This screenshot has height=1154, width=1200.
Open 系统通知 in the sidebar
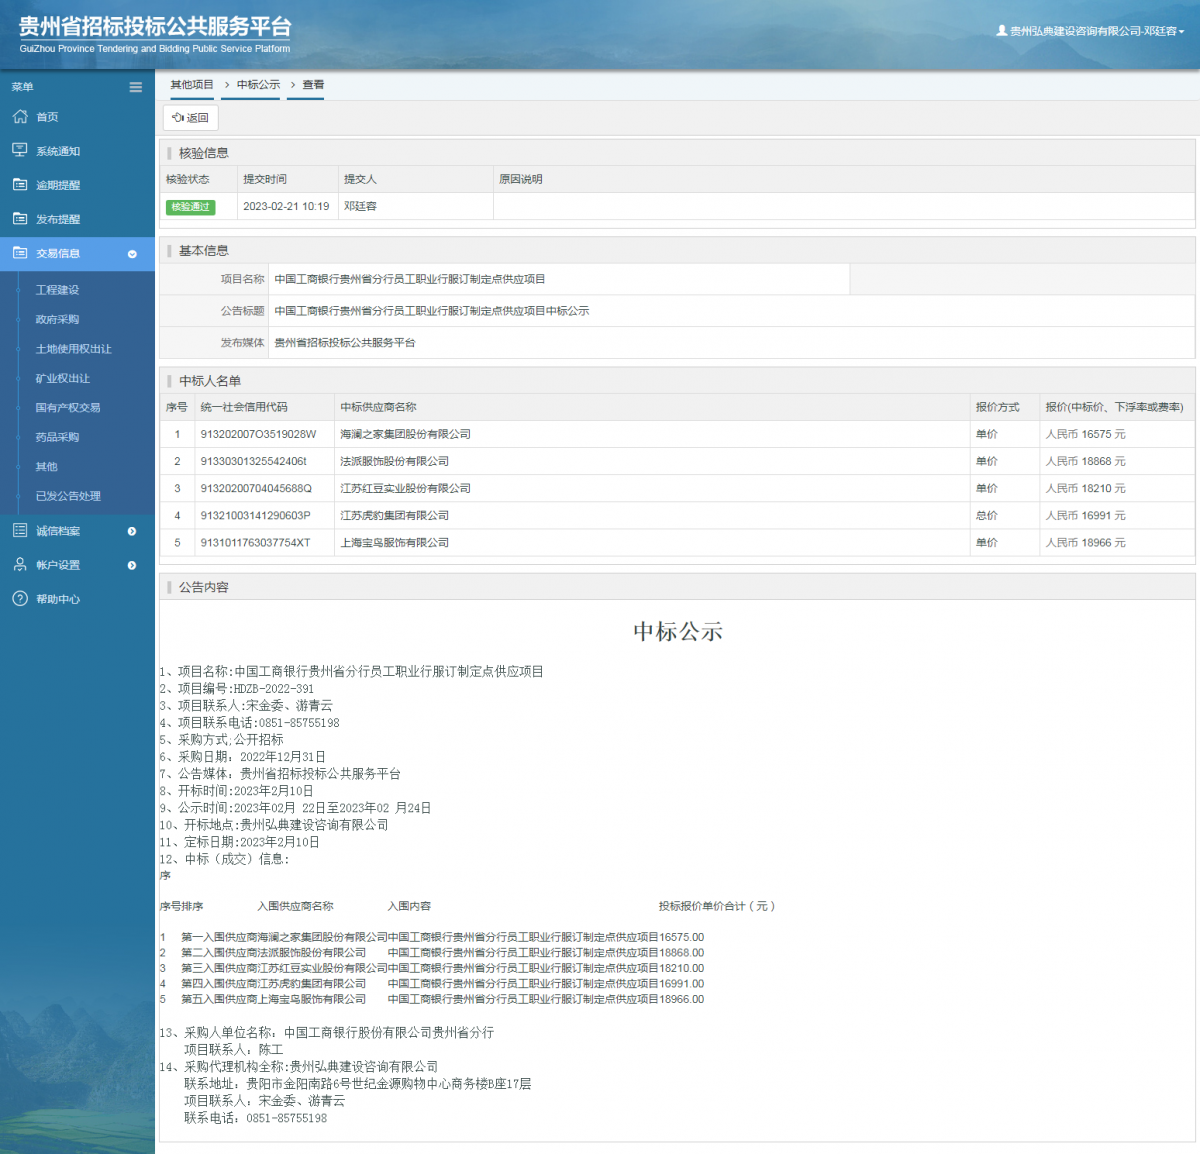58,151
